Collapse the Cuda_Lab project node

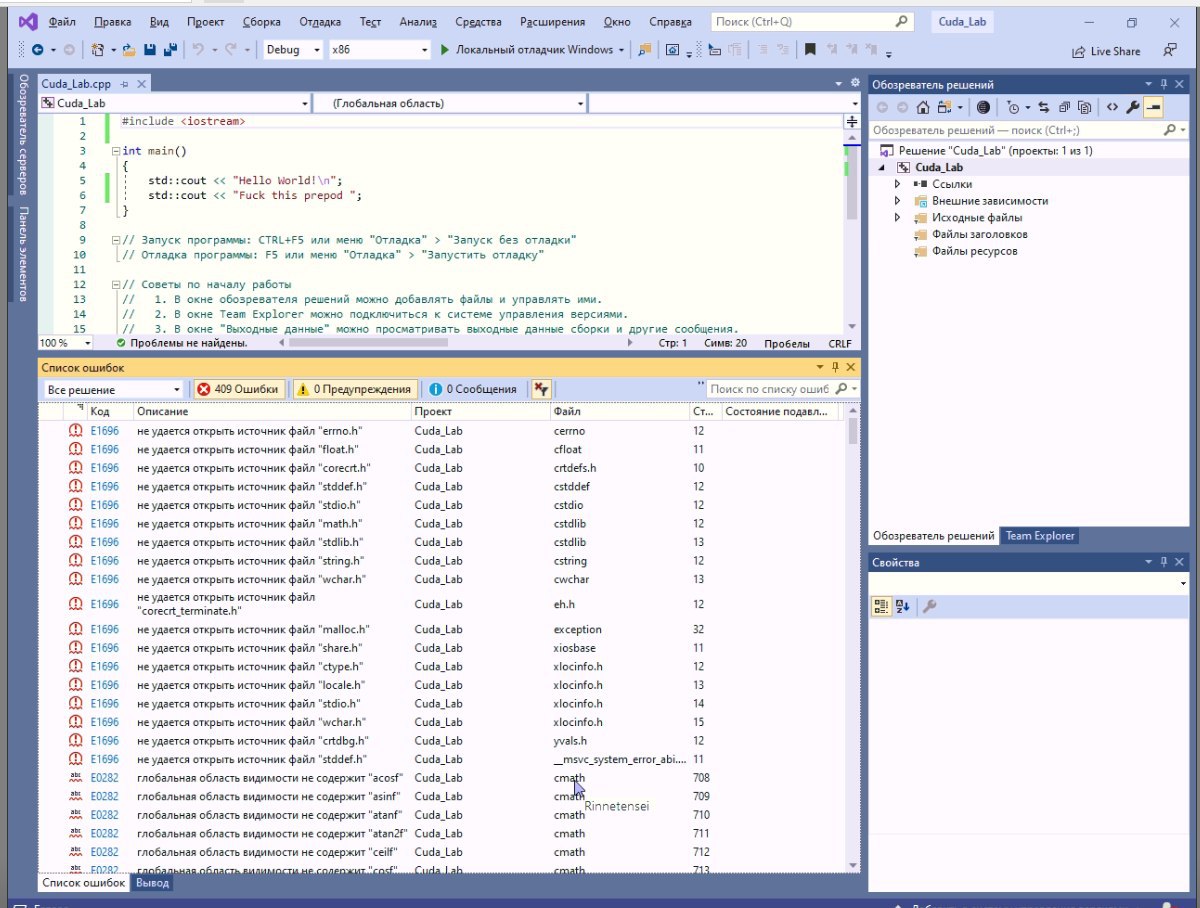tap(883, 168)
